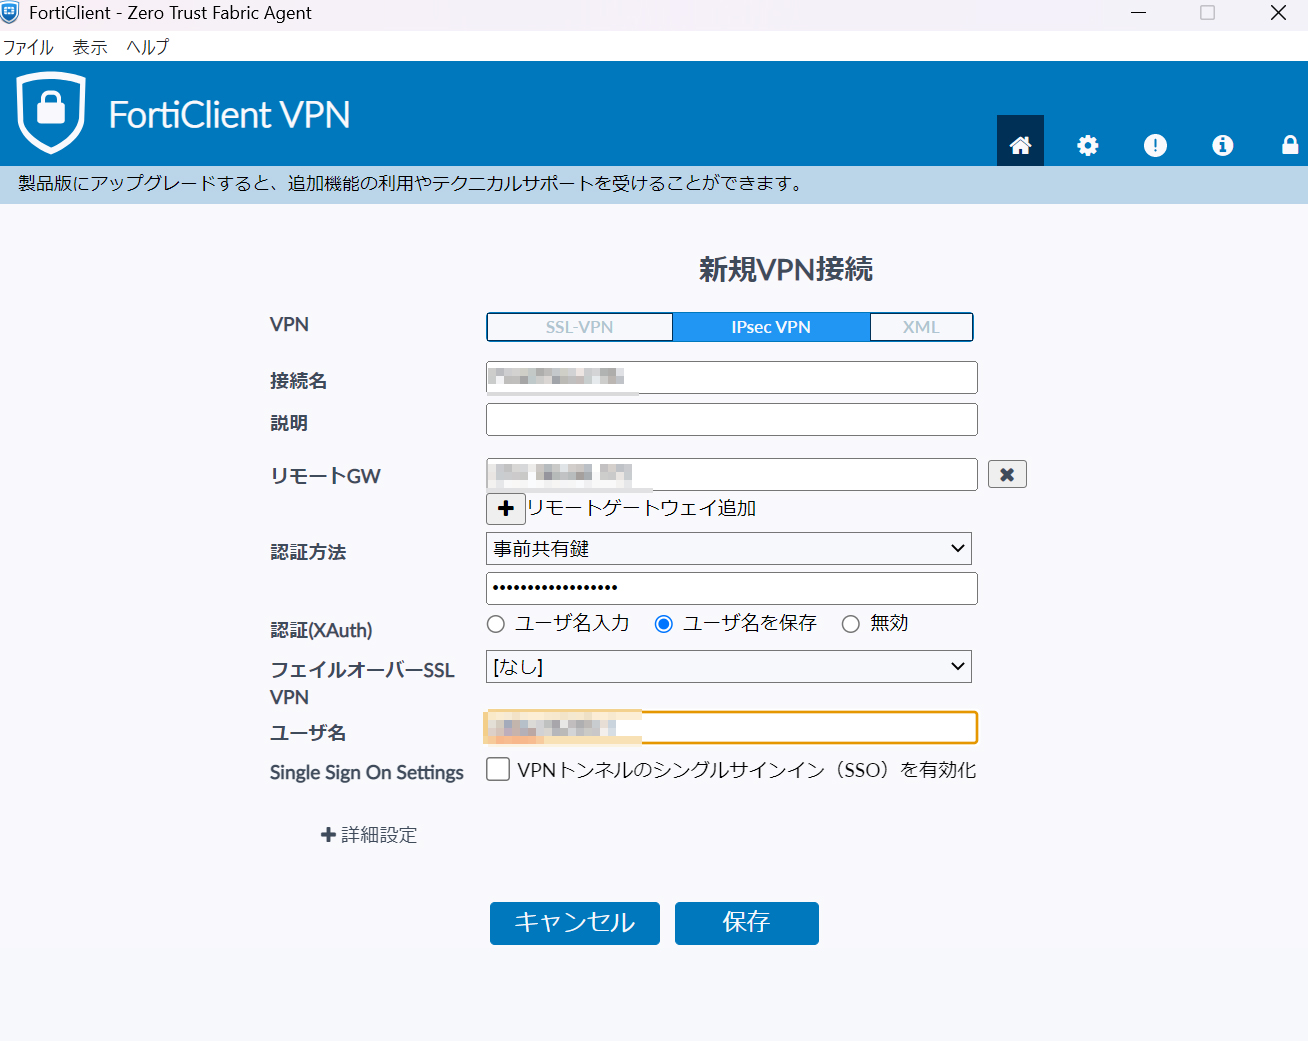The height and width of the screenshot is (1041, 1308).
Task: Click plus icon to add remote gateway
Action: click(506, 508)
